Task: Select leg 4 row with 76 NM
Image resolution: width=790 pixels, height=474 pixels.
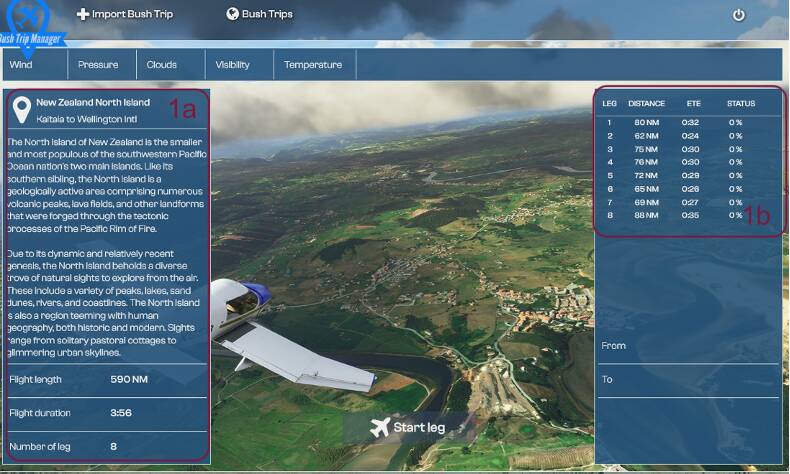Action: (688, 162)
